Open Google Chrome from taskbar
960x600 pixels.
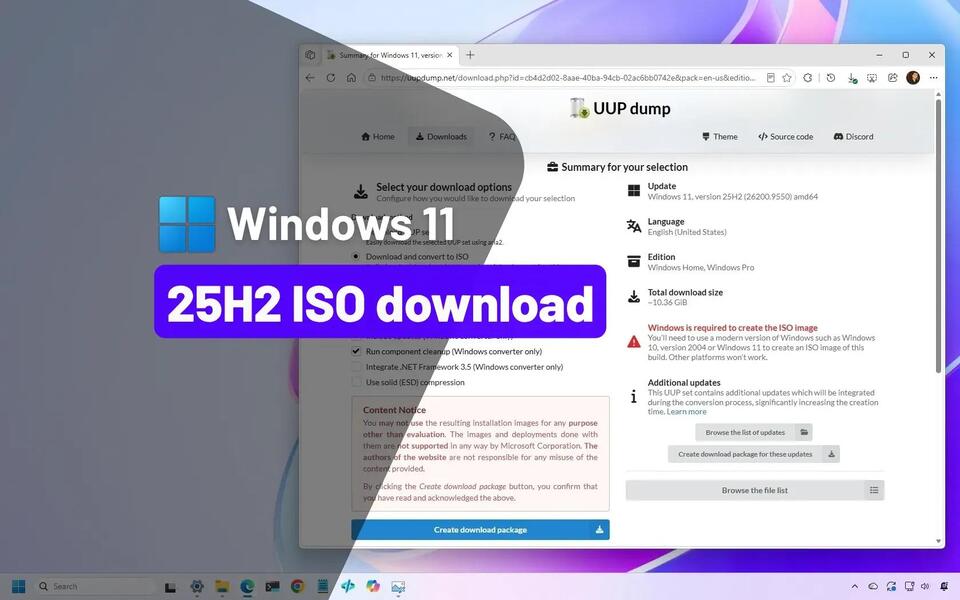tap(298, 587)
